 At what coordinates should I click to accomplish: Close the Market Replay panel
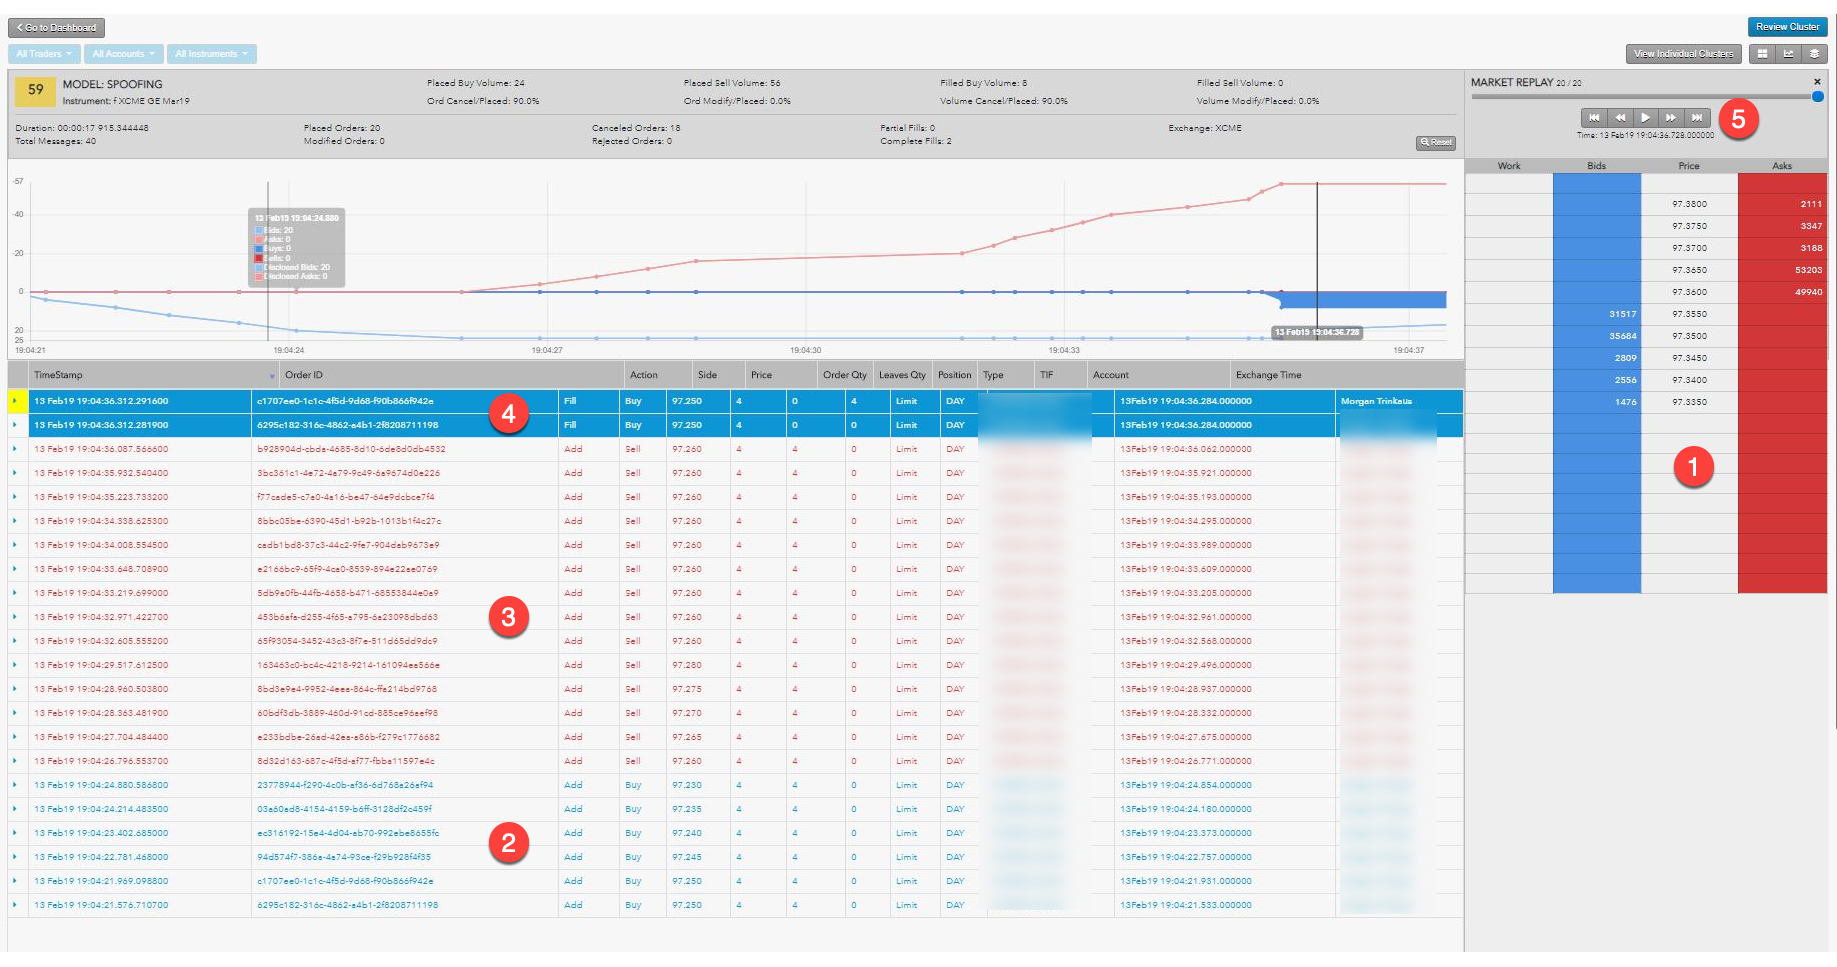click(x=1817, y=82)
